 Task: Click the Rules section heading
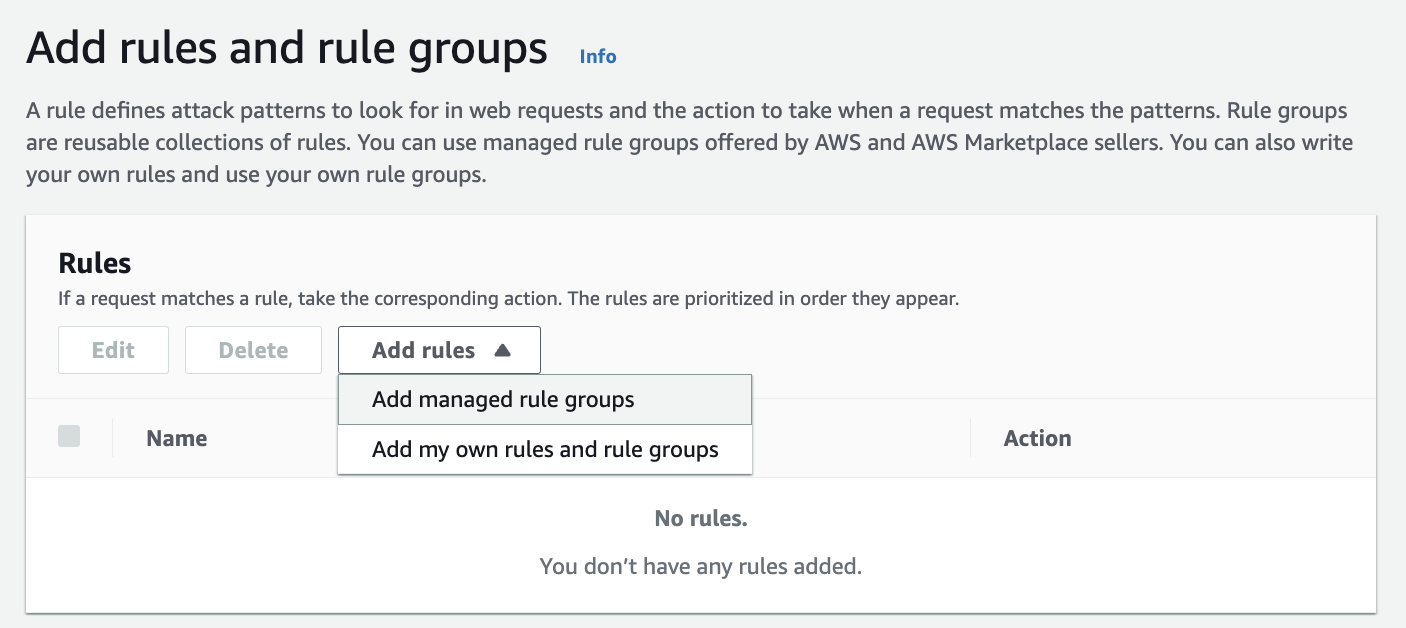coord(95,263)
